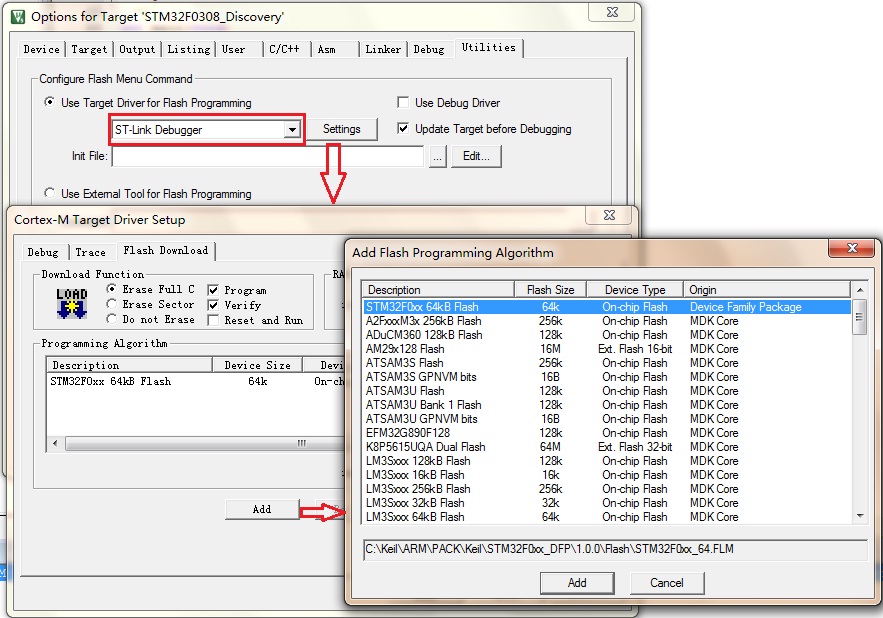Open the ST-Link Debugger driver dropdown

292,130
